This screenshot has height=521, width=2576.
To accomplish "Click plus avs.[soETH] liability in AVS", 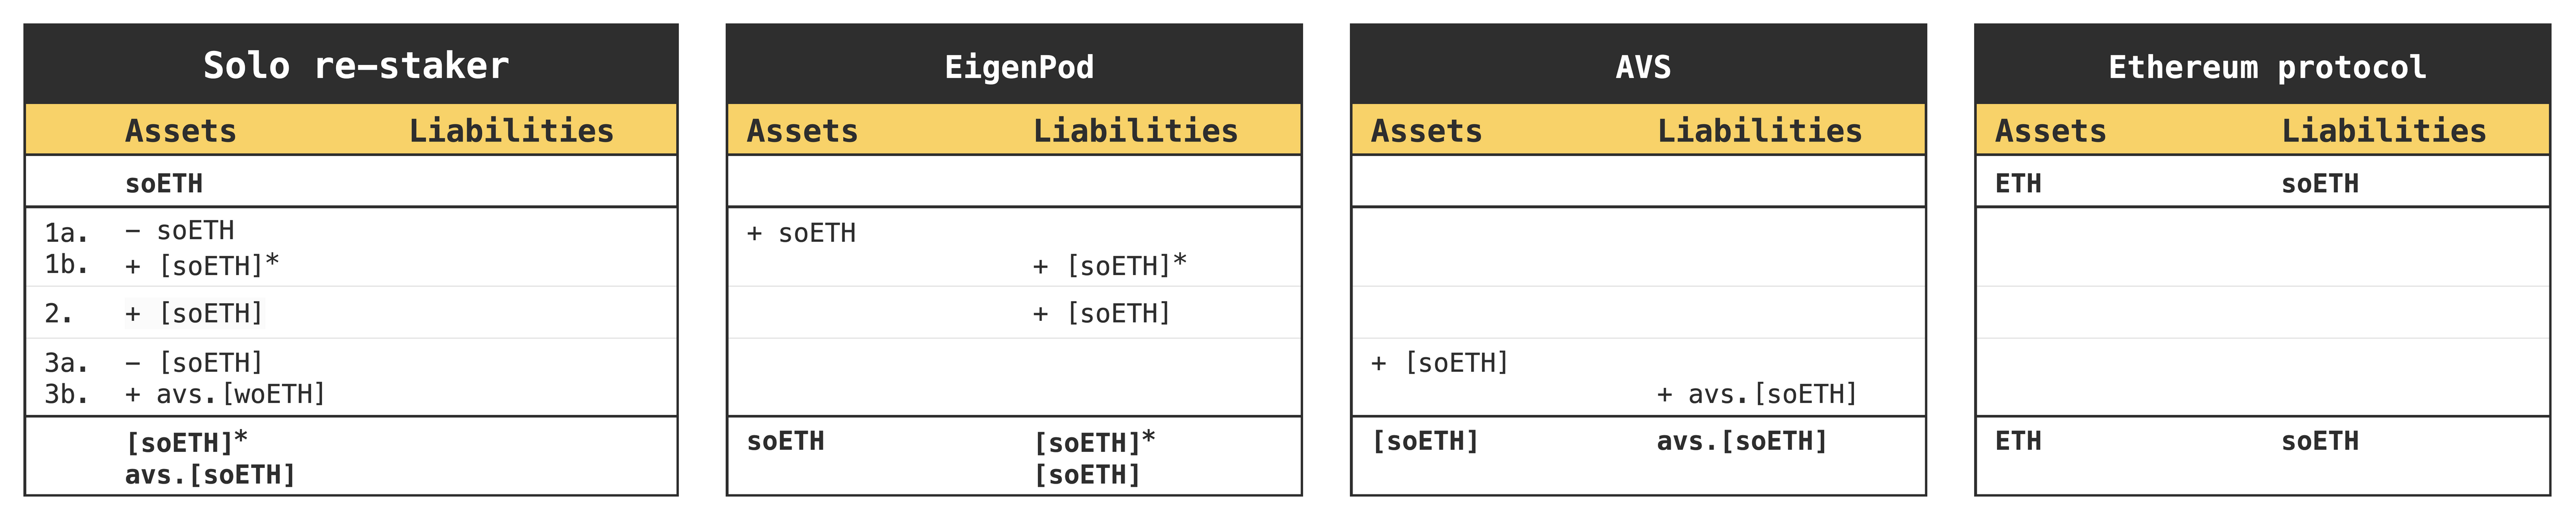I will coord(1757,394).
